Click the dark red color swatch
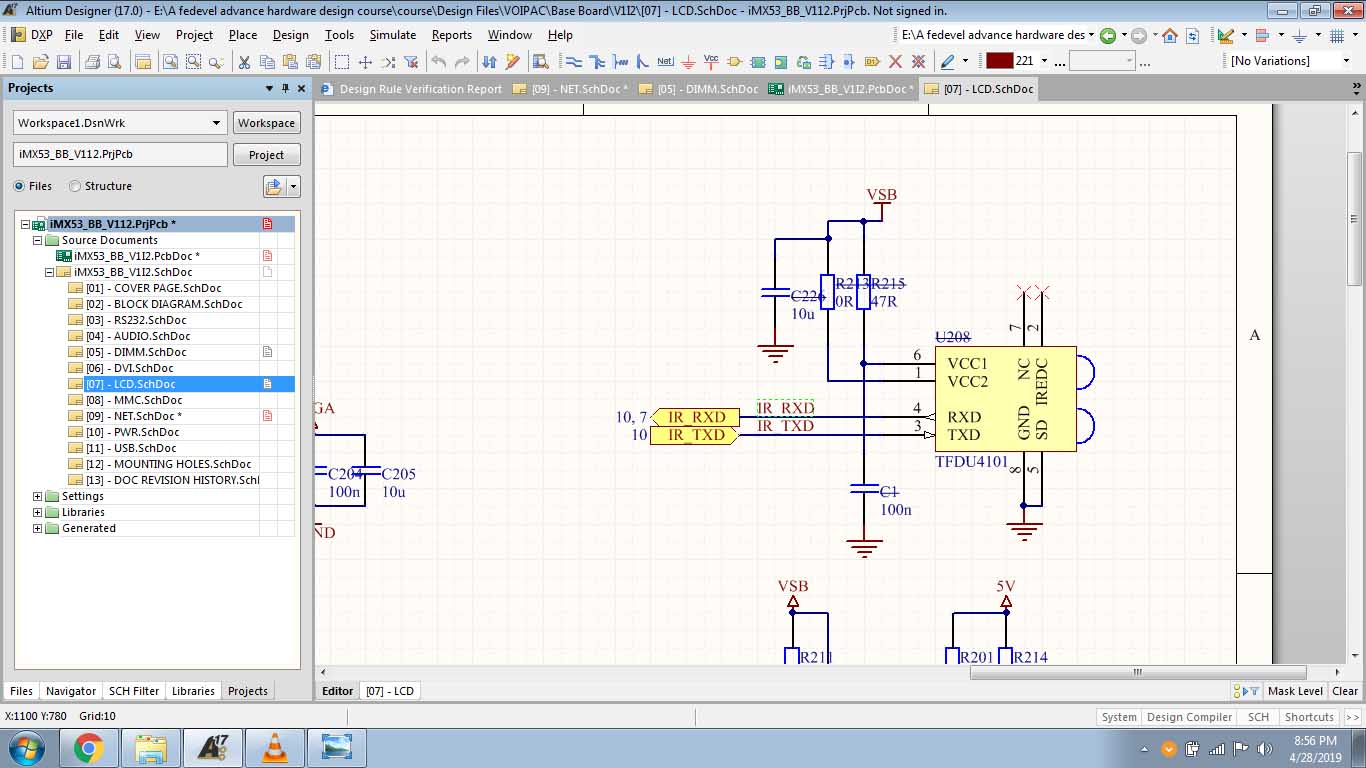This screenshot has height=768, width=1366. click(999, 61)
